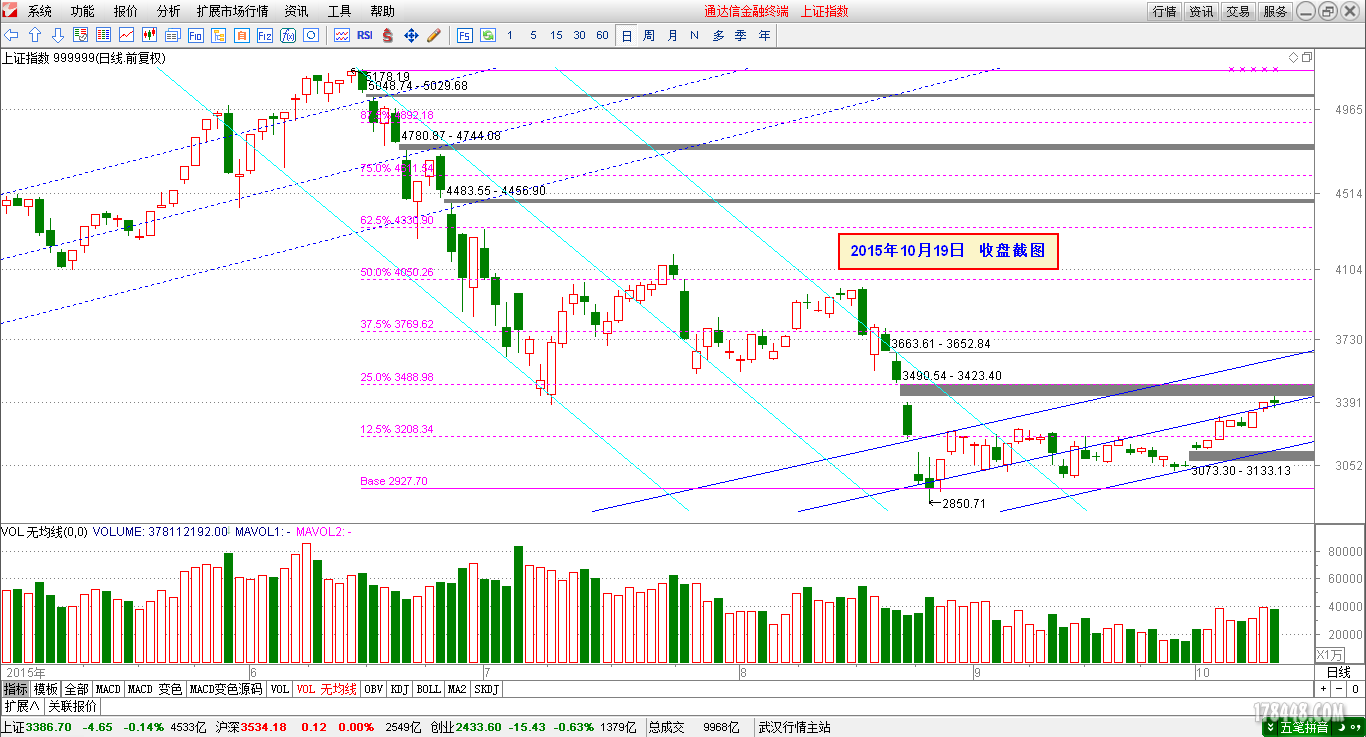1366x737 pixels.
Task: Select the pencil drawing tool
Action: [x=433, y=35]
